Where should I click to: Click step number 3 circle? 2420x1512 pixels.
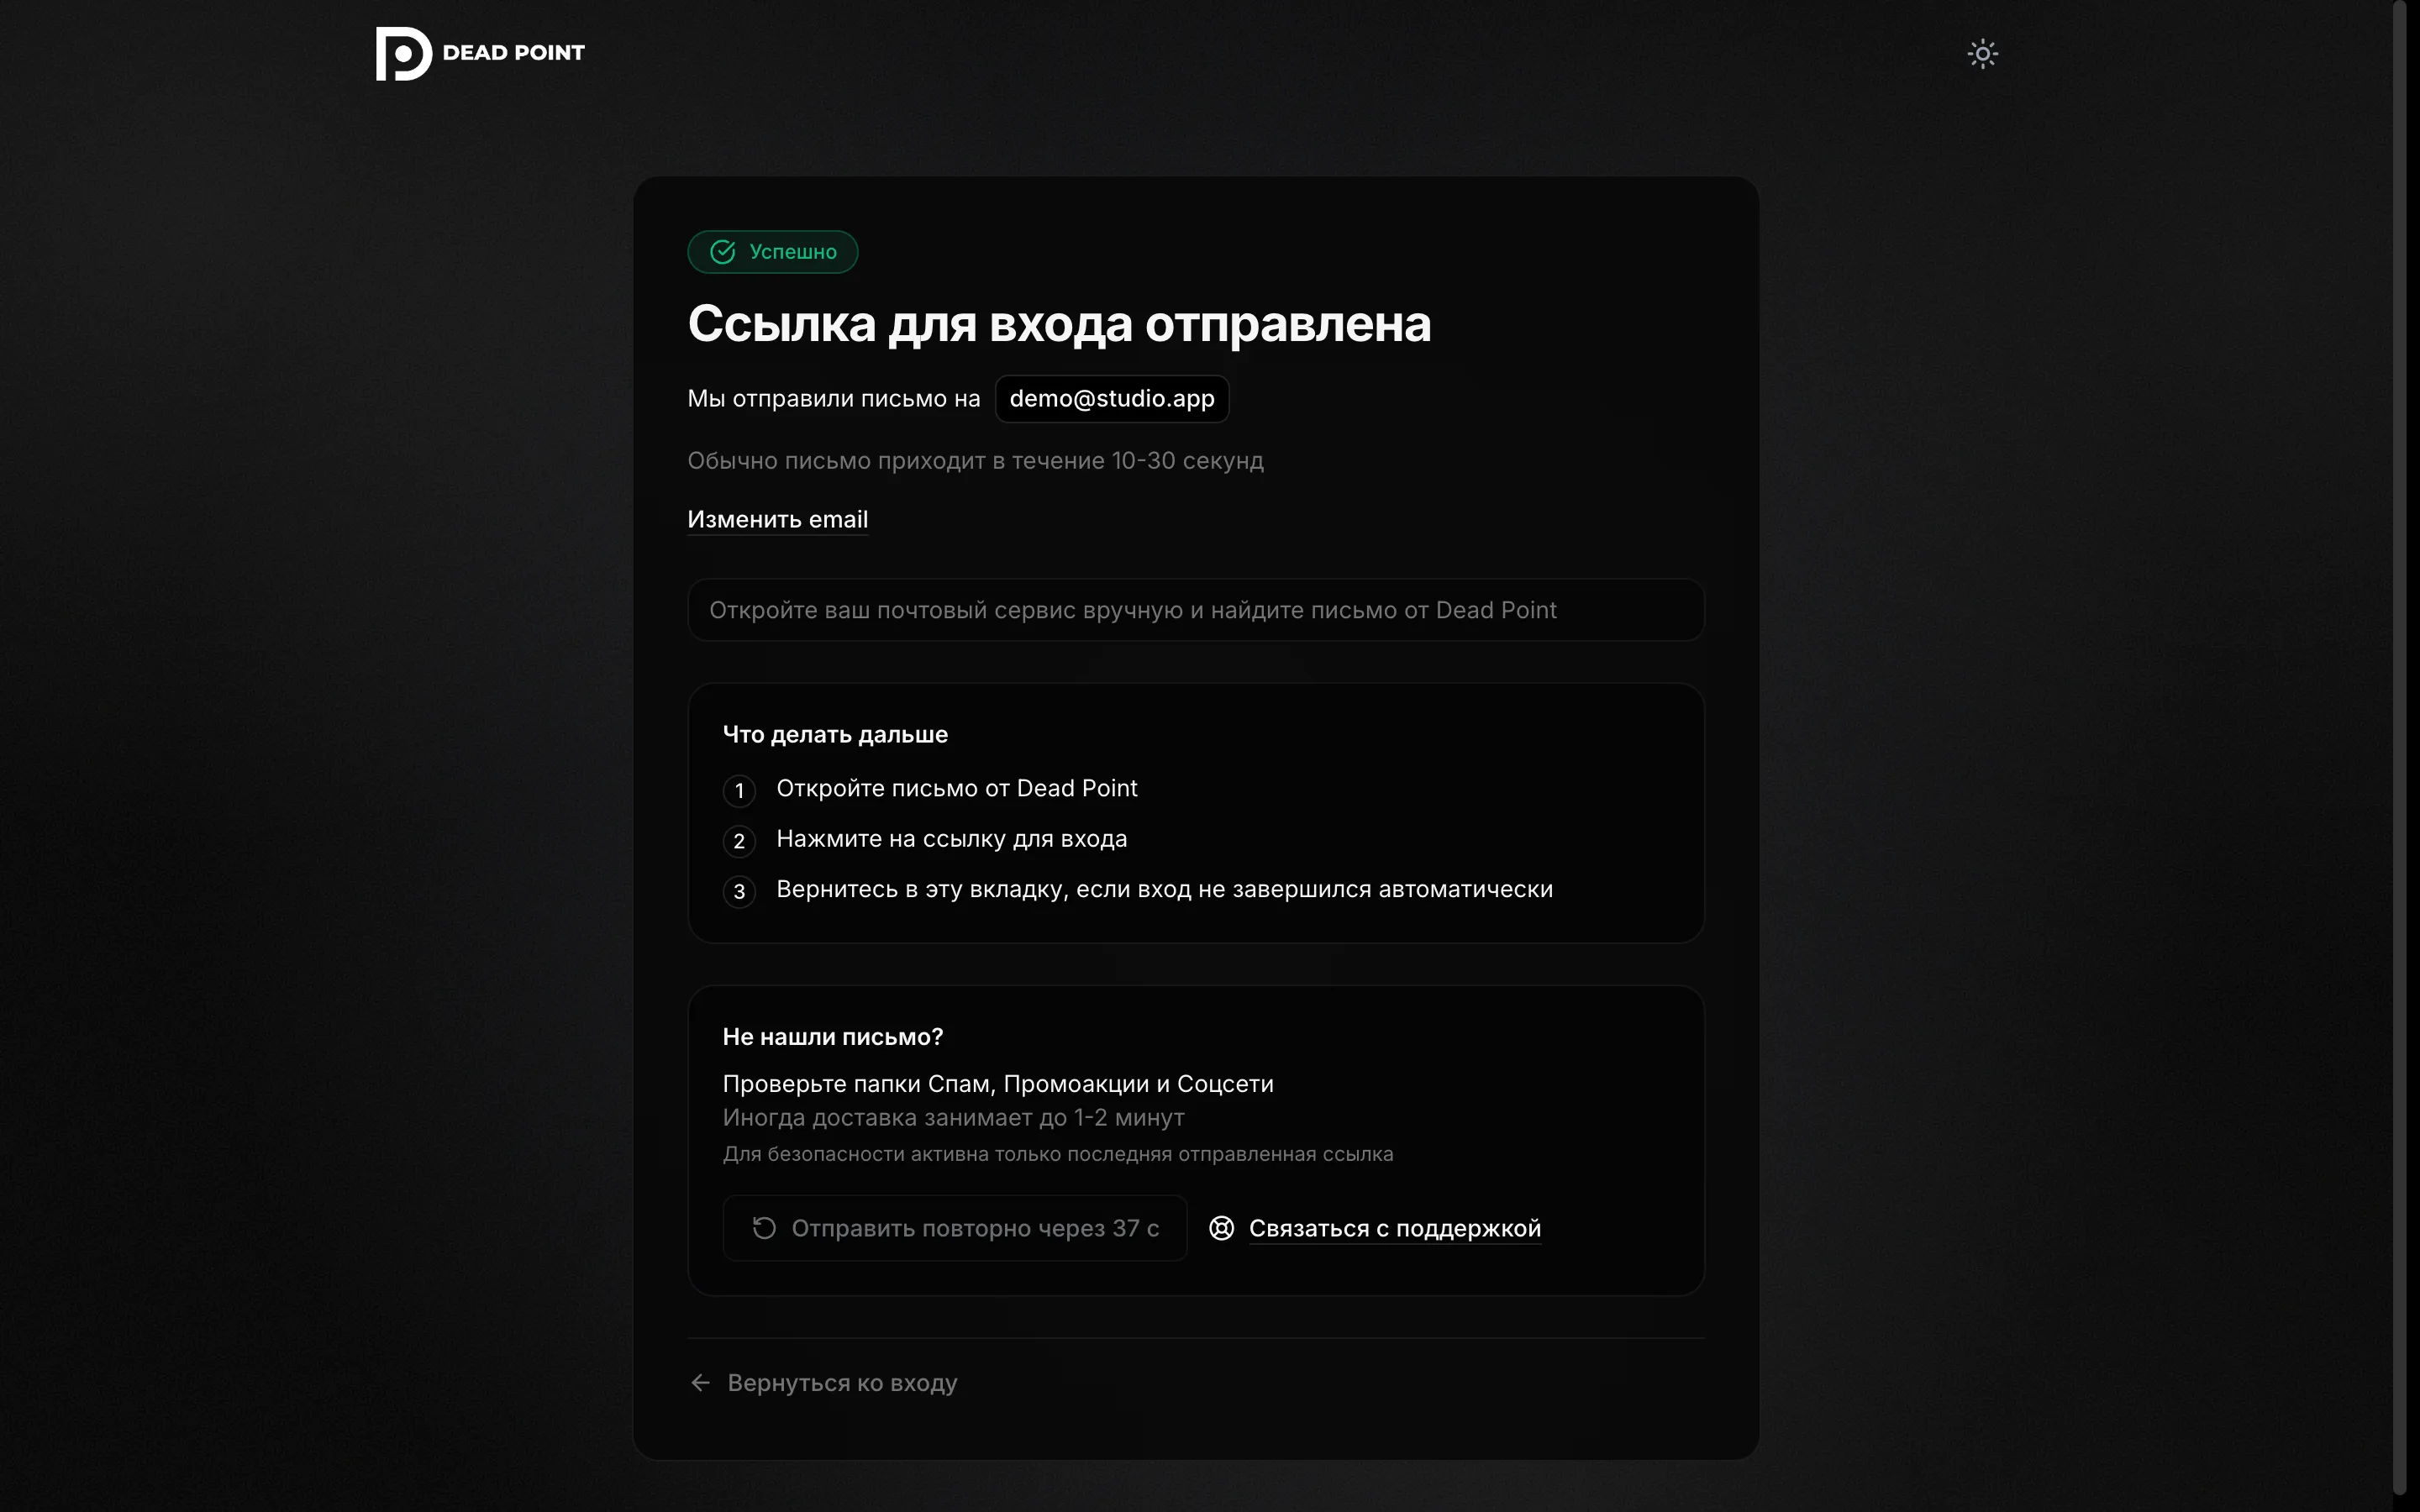(739, 892)
